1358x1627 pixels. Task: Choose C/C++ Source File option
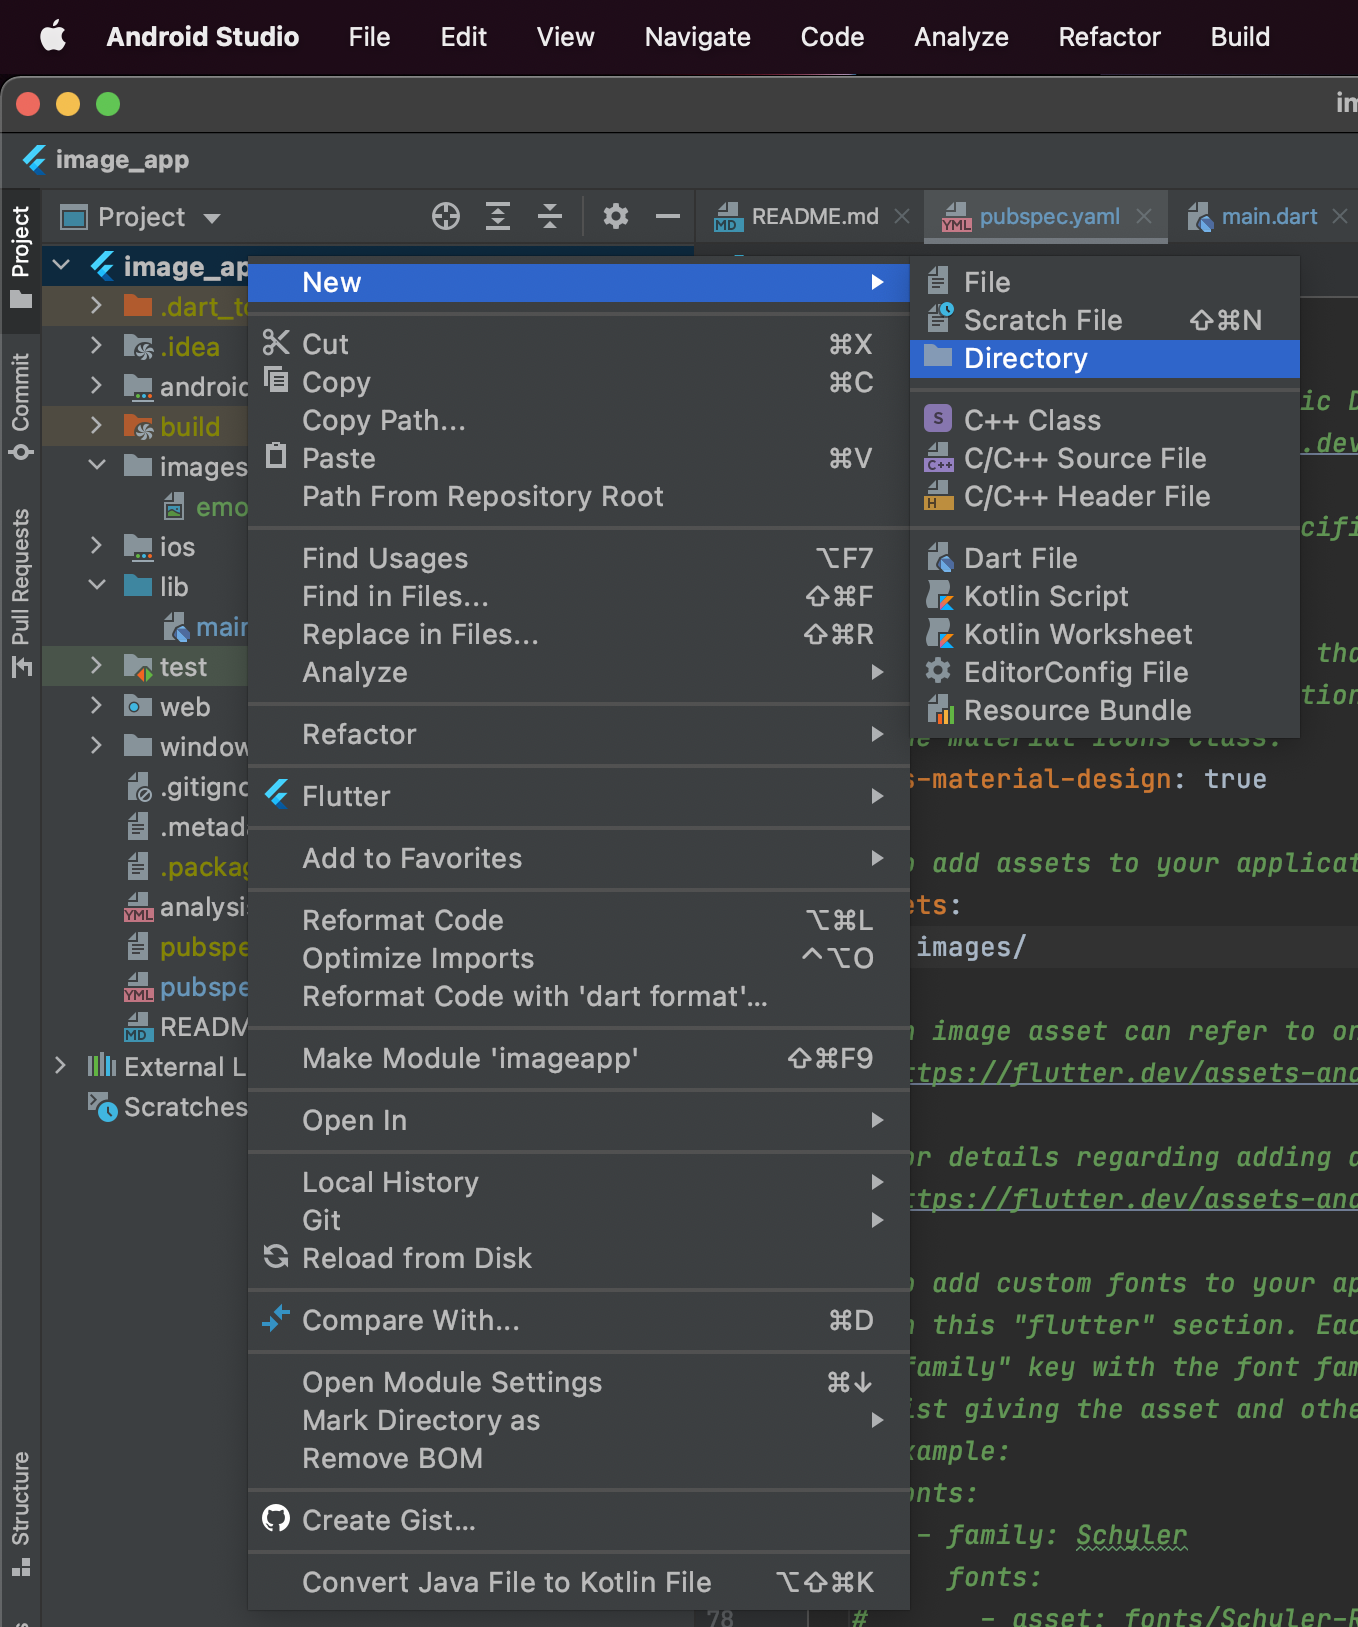pos(1104,459)
